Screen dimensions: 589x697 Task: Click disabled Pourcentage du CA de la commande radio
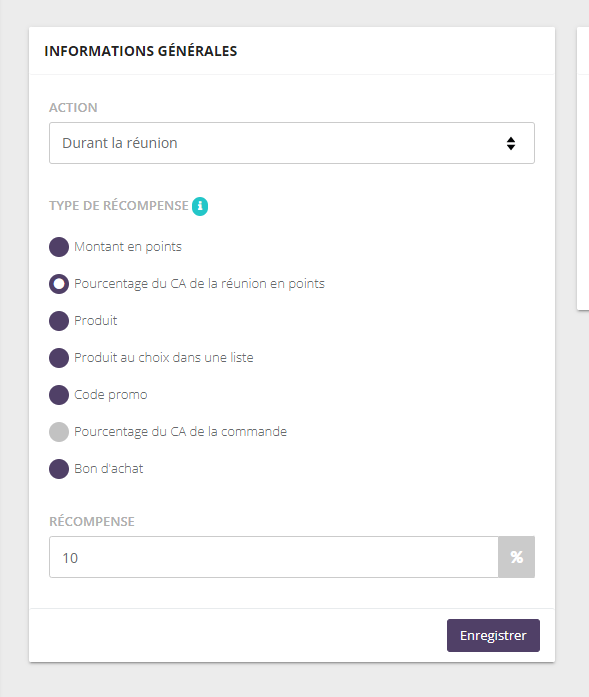[x=59, y=432]
